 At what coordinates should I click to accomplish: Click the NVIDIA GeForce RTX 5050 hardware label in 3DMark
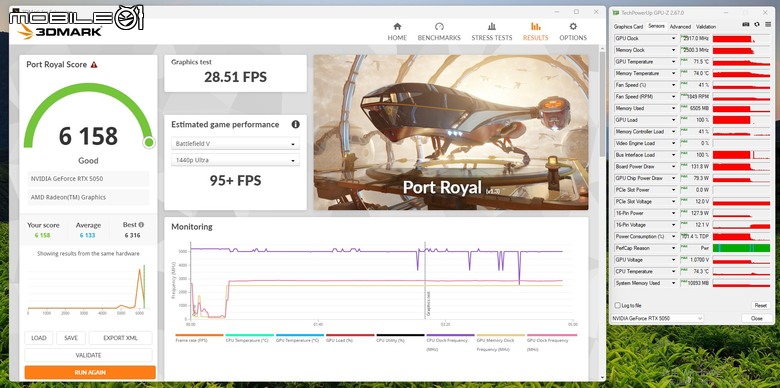[x=89, y=179]
